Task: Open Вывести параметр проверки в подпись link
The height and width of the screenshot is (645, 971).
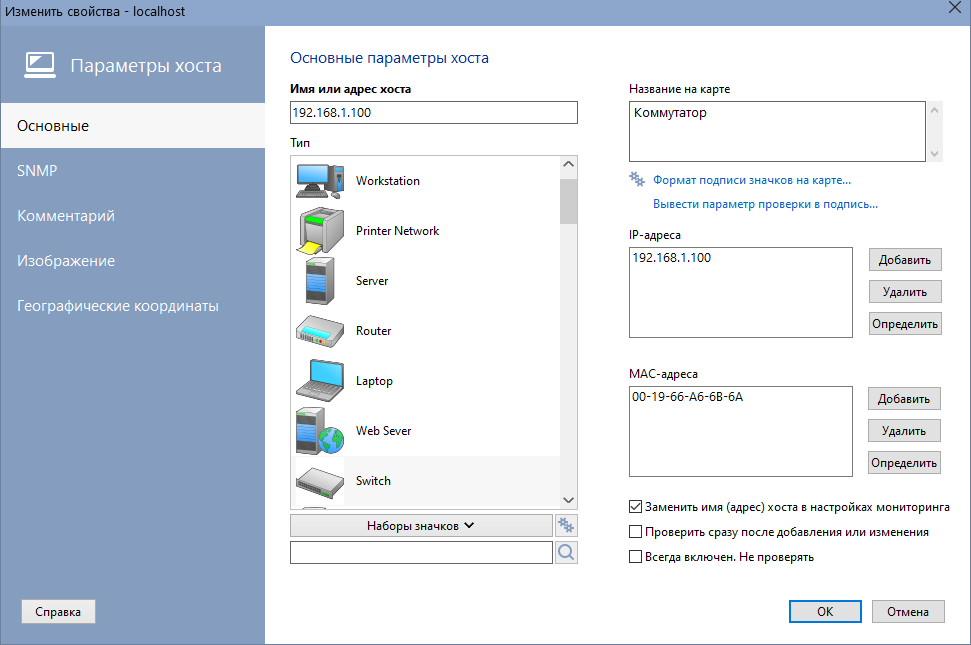Action: click(x=765, y=204)
